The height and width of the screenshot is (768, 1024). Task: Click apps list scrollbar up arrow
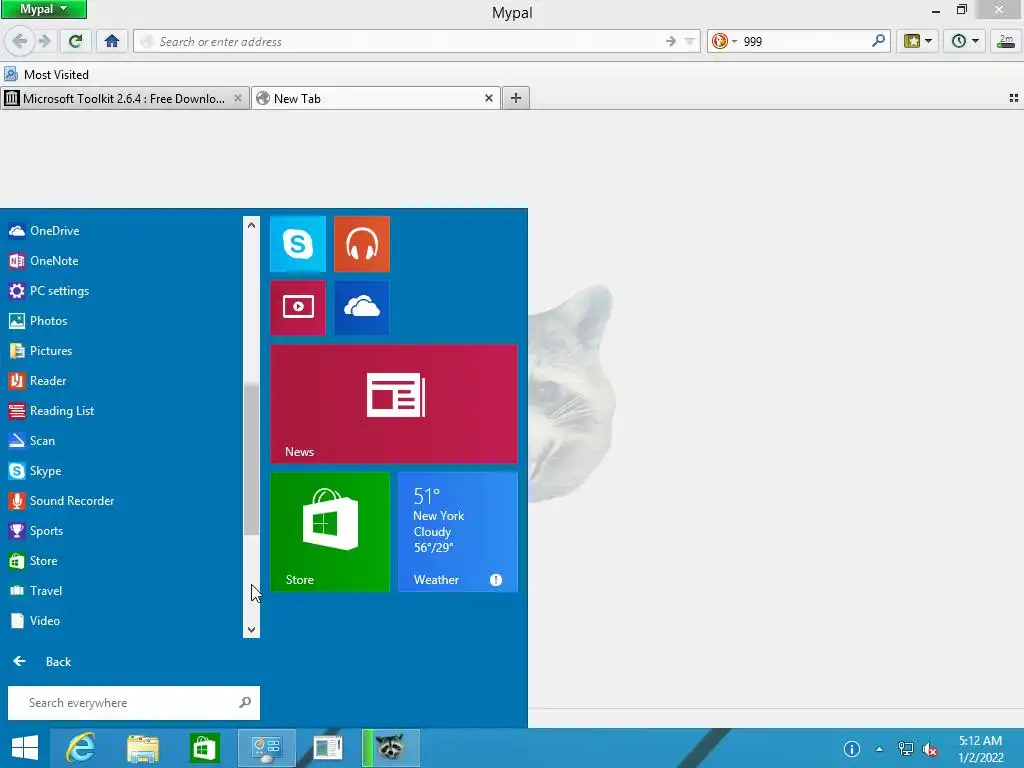tap(251, 225)
